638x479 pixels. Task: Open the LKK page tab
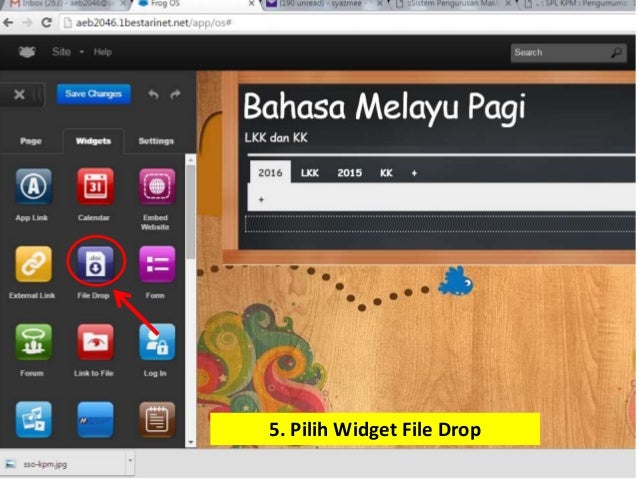310,173
